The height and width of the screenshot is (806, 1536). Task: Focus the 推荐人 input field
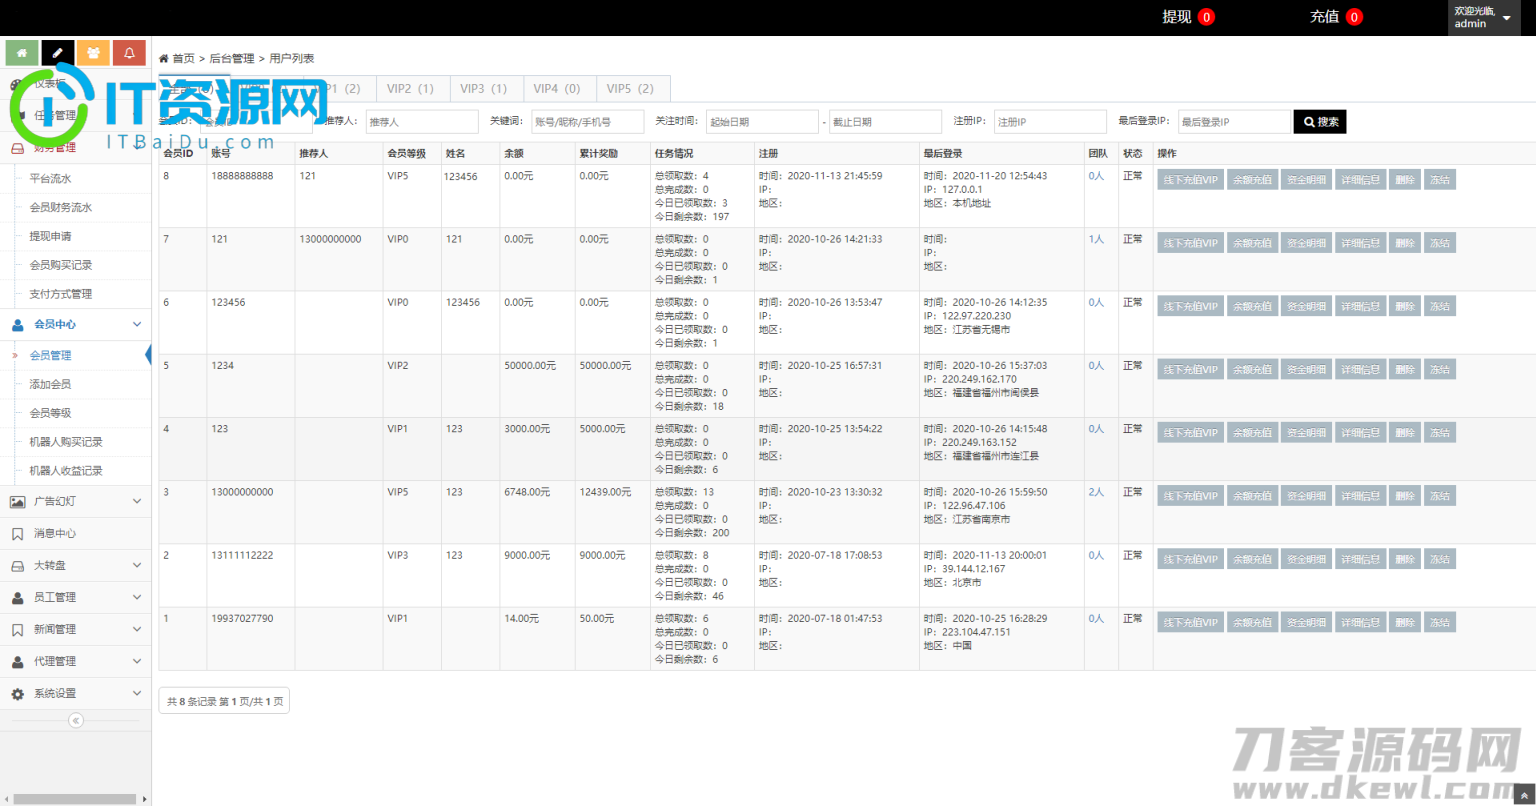[x=421, y=122]
